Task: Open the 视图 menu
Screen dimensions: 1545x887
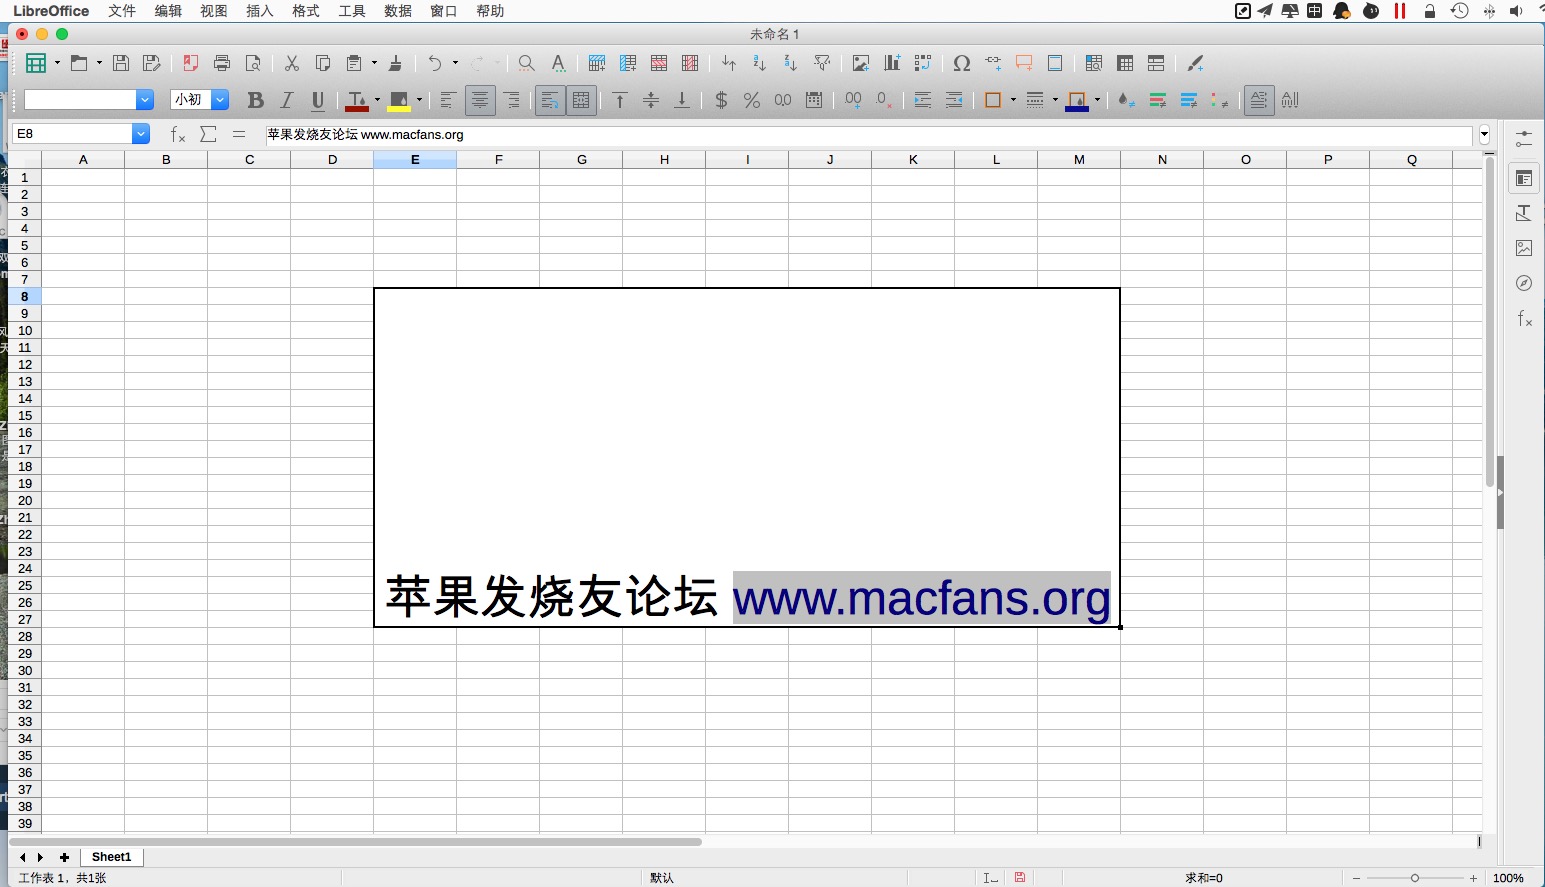Action: tap(214, 11)
